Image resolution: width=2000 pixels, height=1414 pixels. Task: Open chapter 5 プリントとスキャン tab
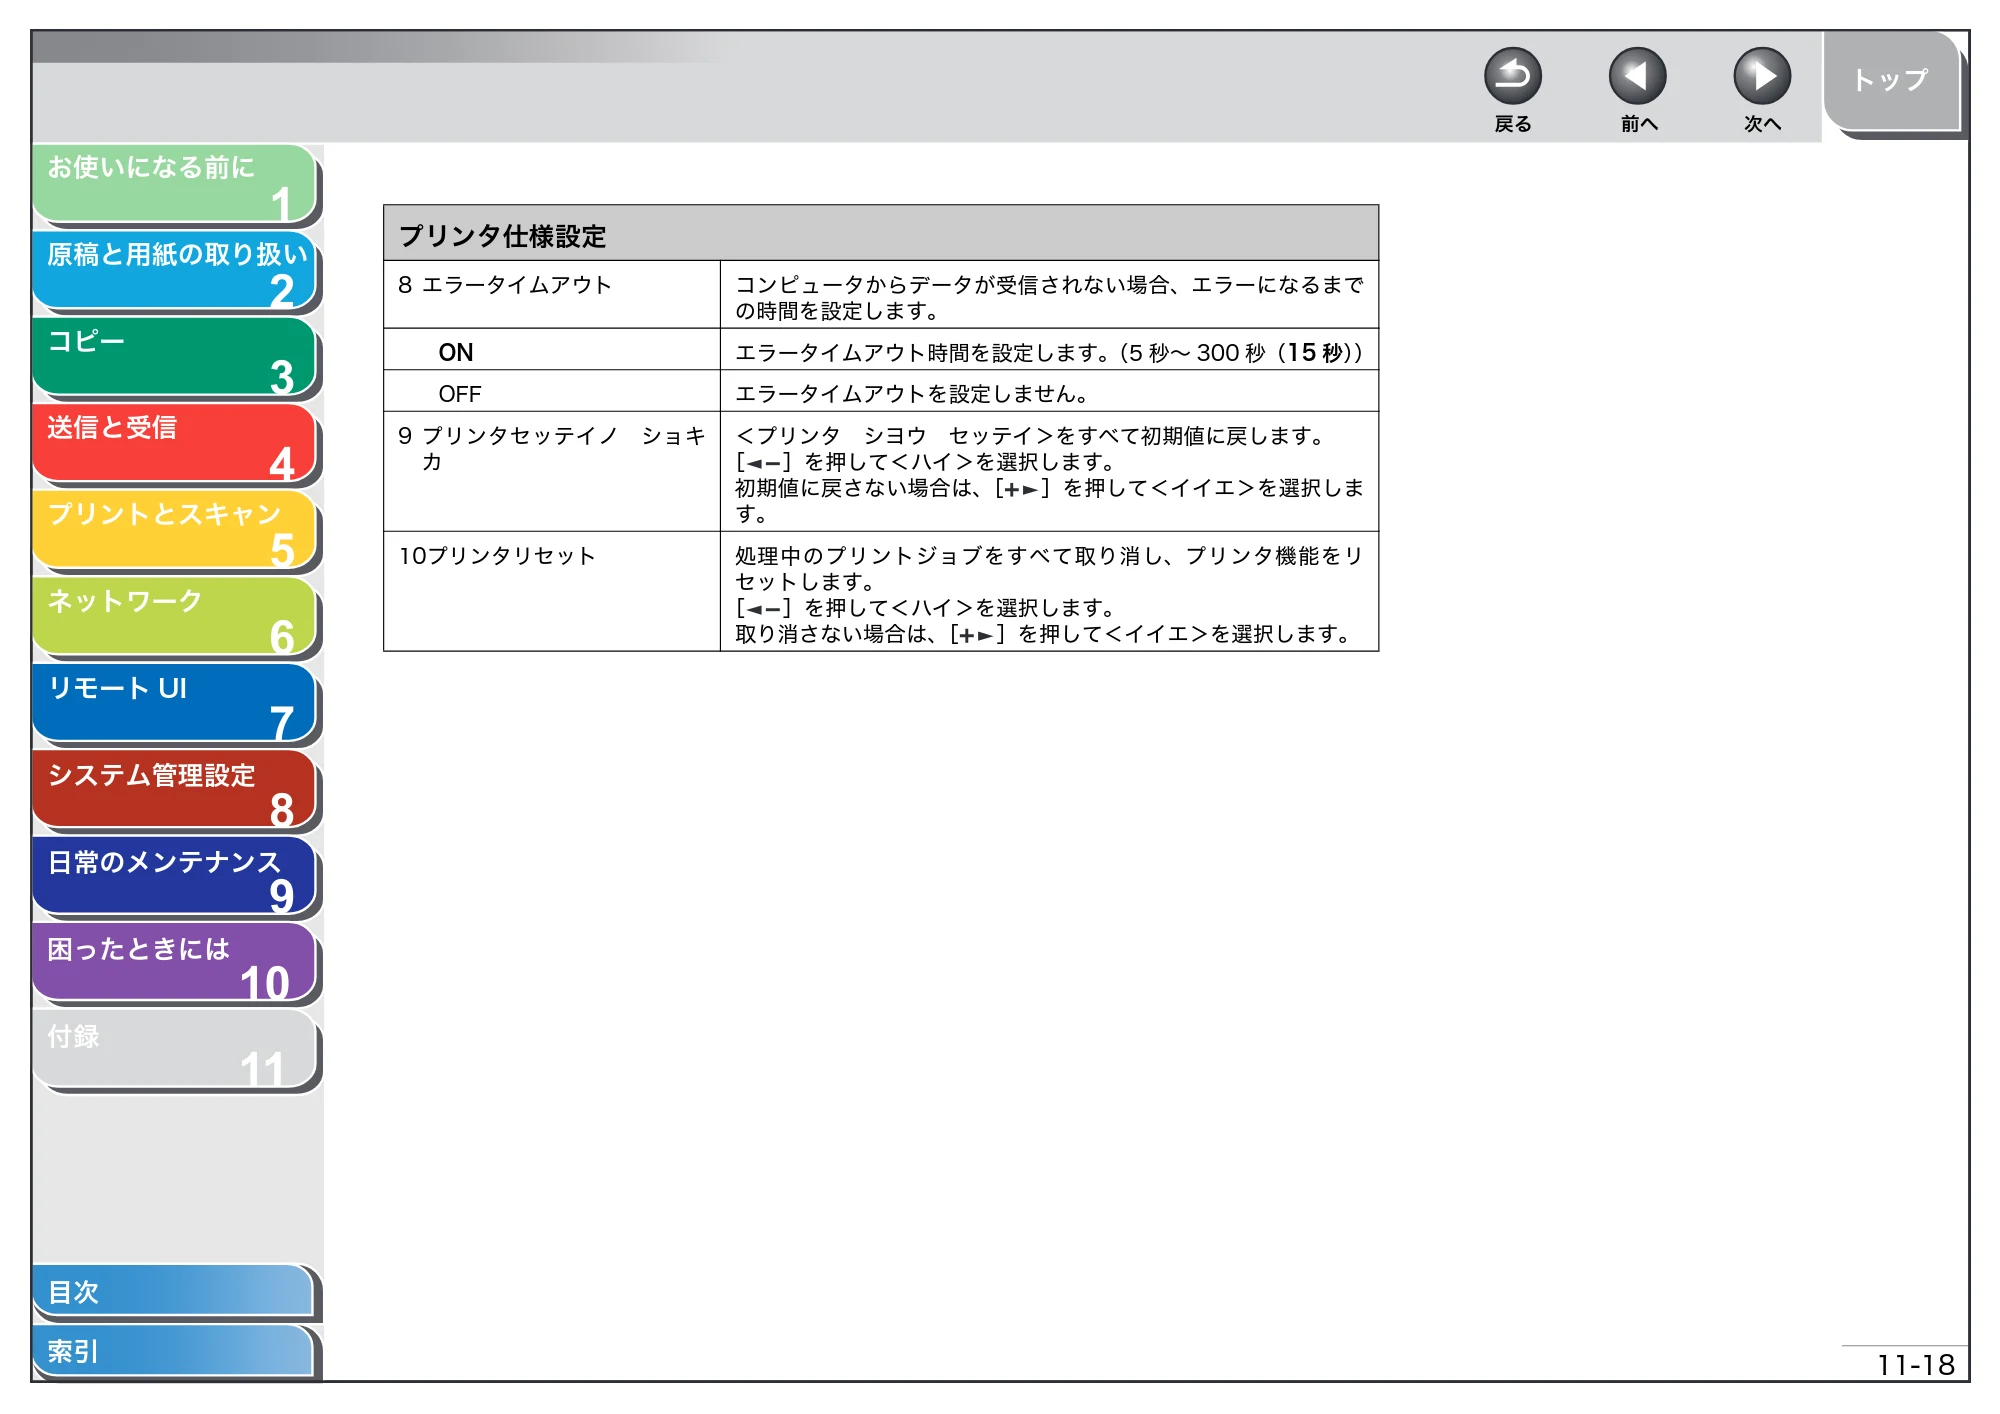[175, 530]
